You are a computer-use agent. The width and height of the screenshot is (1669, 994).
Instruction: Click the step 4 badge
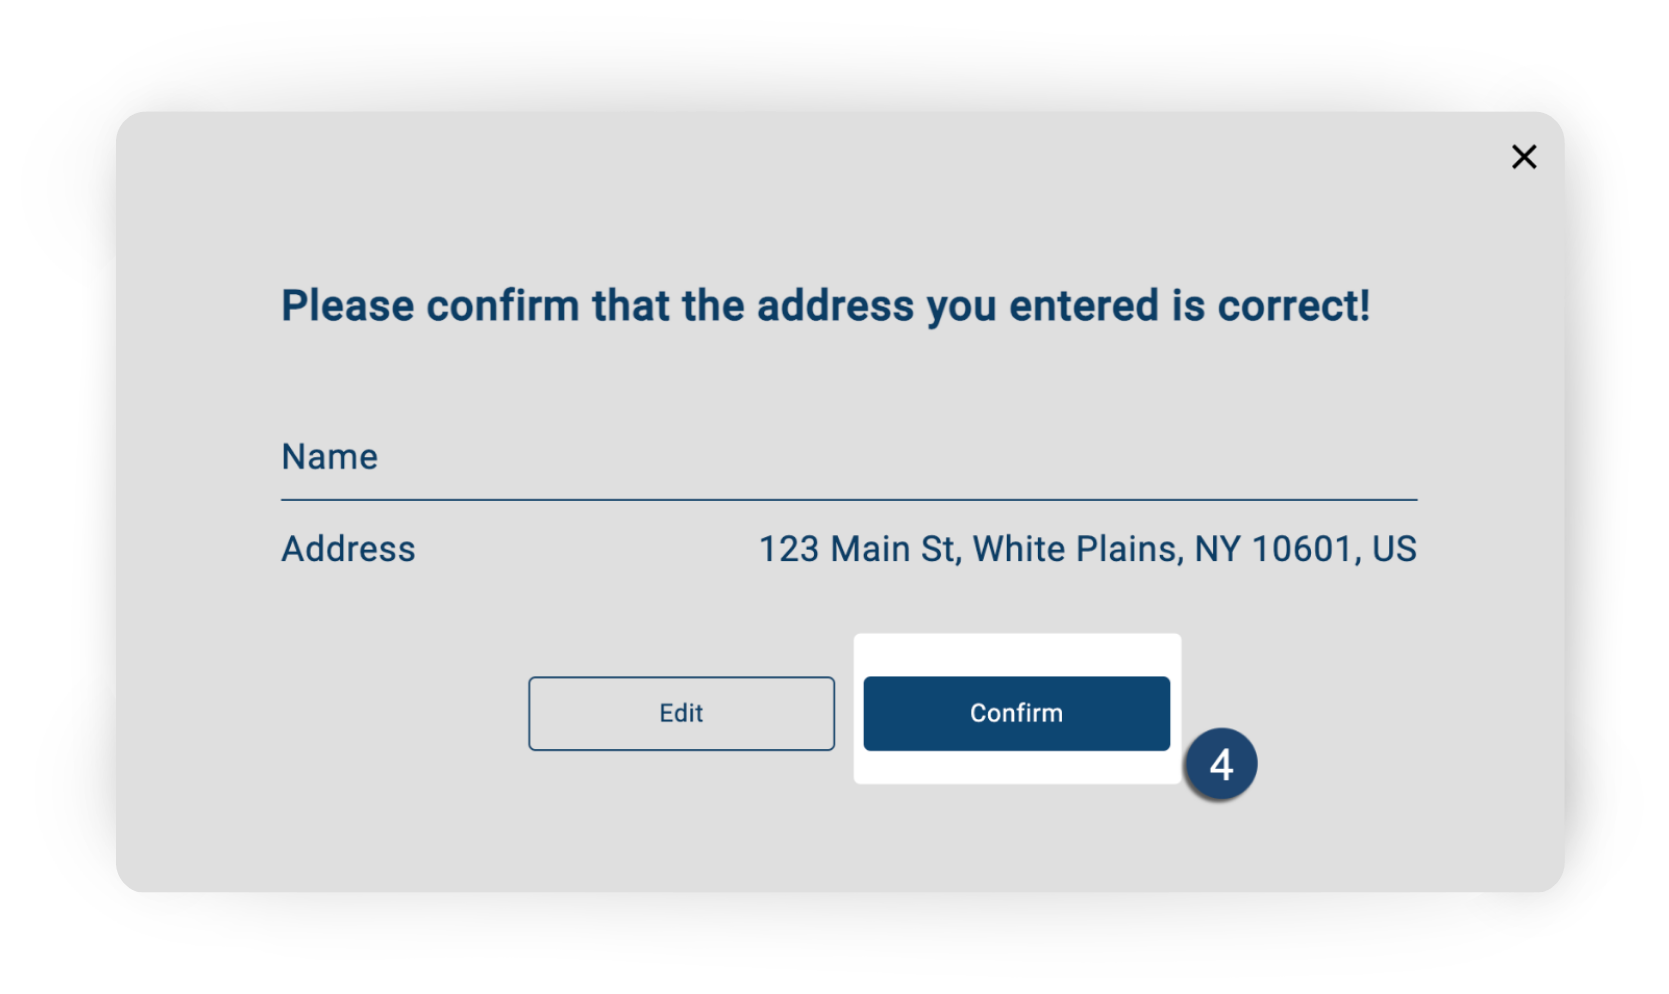(1220, 765)
